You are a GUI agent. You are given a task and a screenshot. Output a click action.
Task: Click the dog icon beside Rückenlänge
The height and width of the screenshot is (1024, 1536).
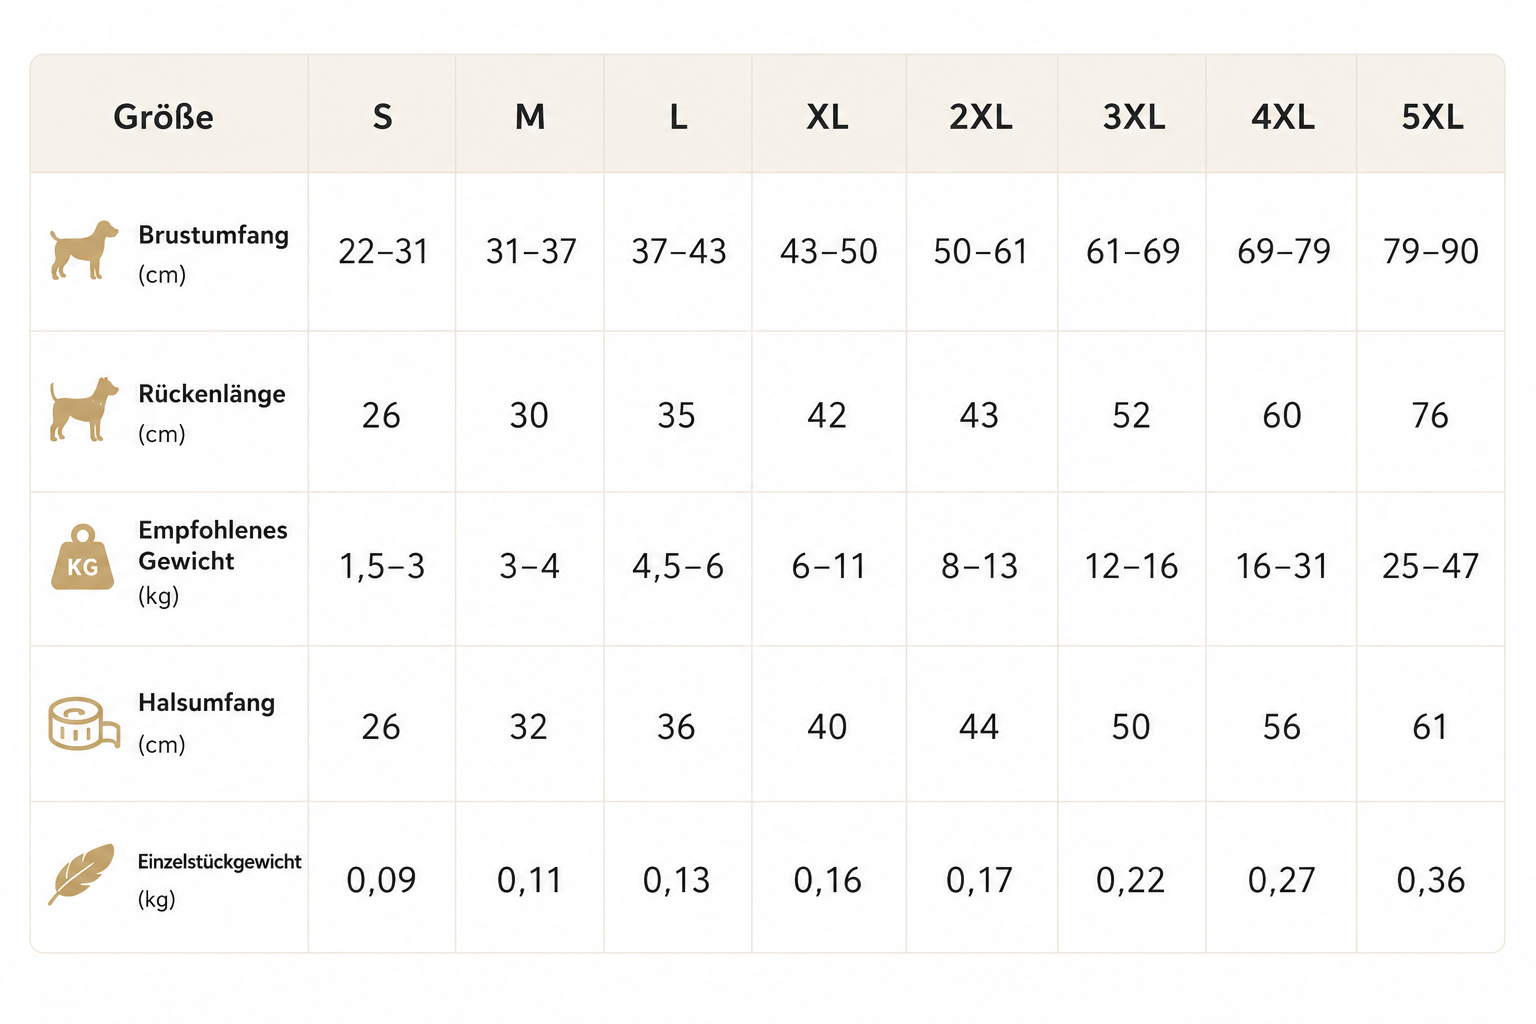(84, 409)
